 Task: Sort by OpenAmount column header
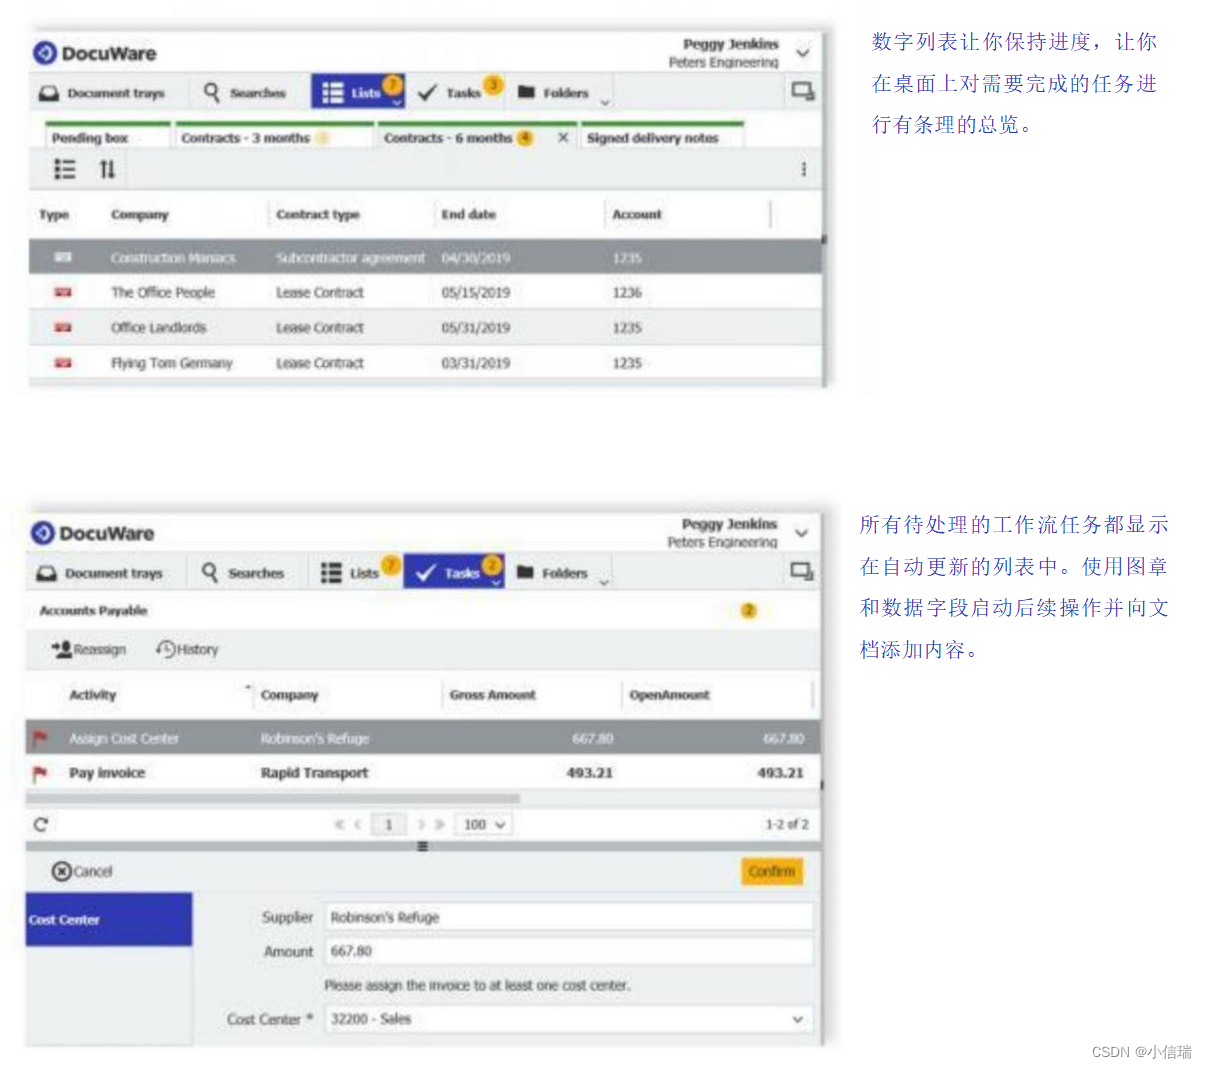pyautogui.click(x=669, y=694)
